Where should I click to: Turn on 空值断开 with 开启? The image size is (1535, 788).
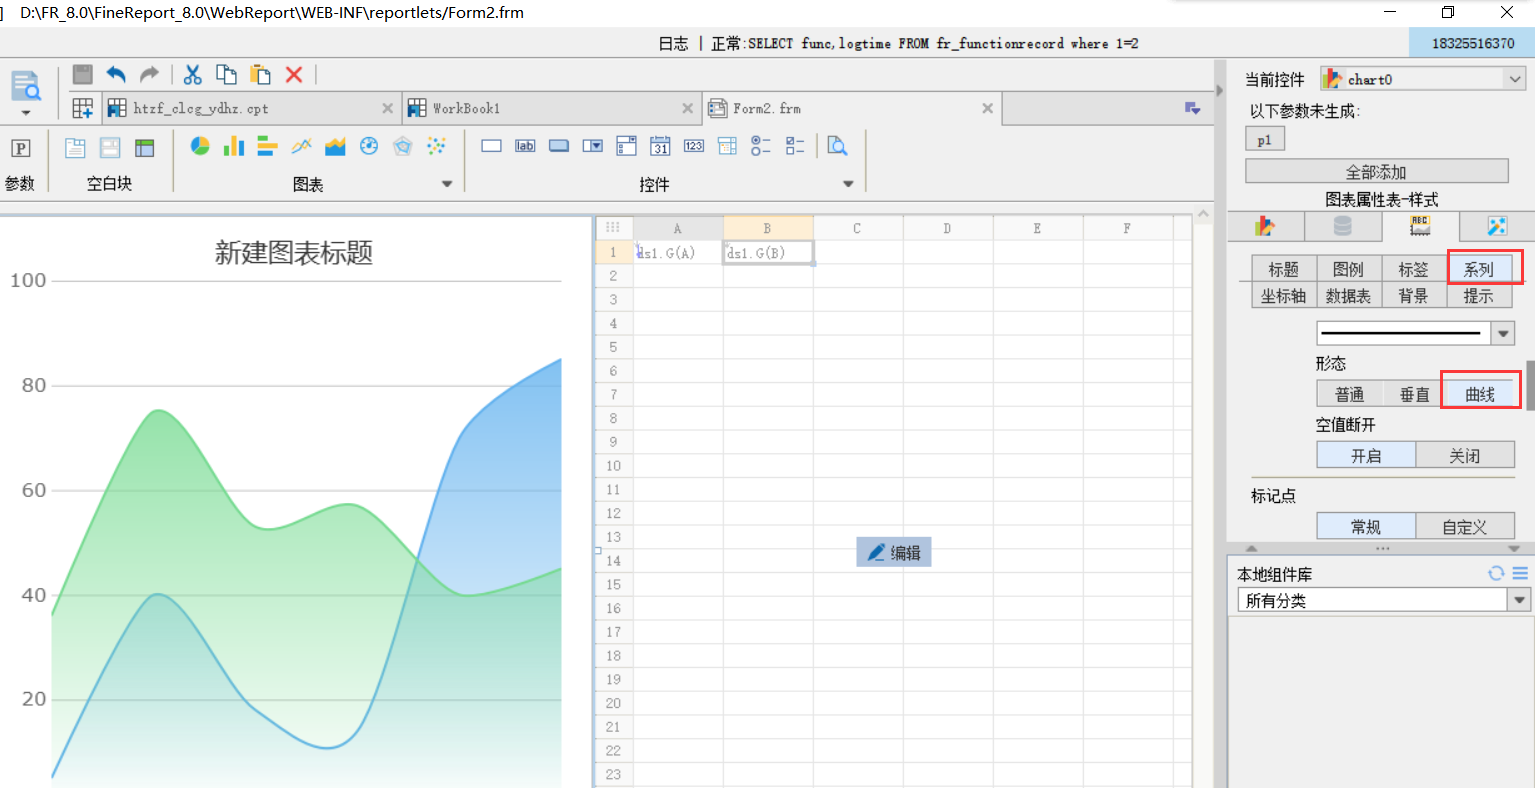1366,455
